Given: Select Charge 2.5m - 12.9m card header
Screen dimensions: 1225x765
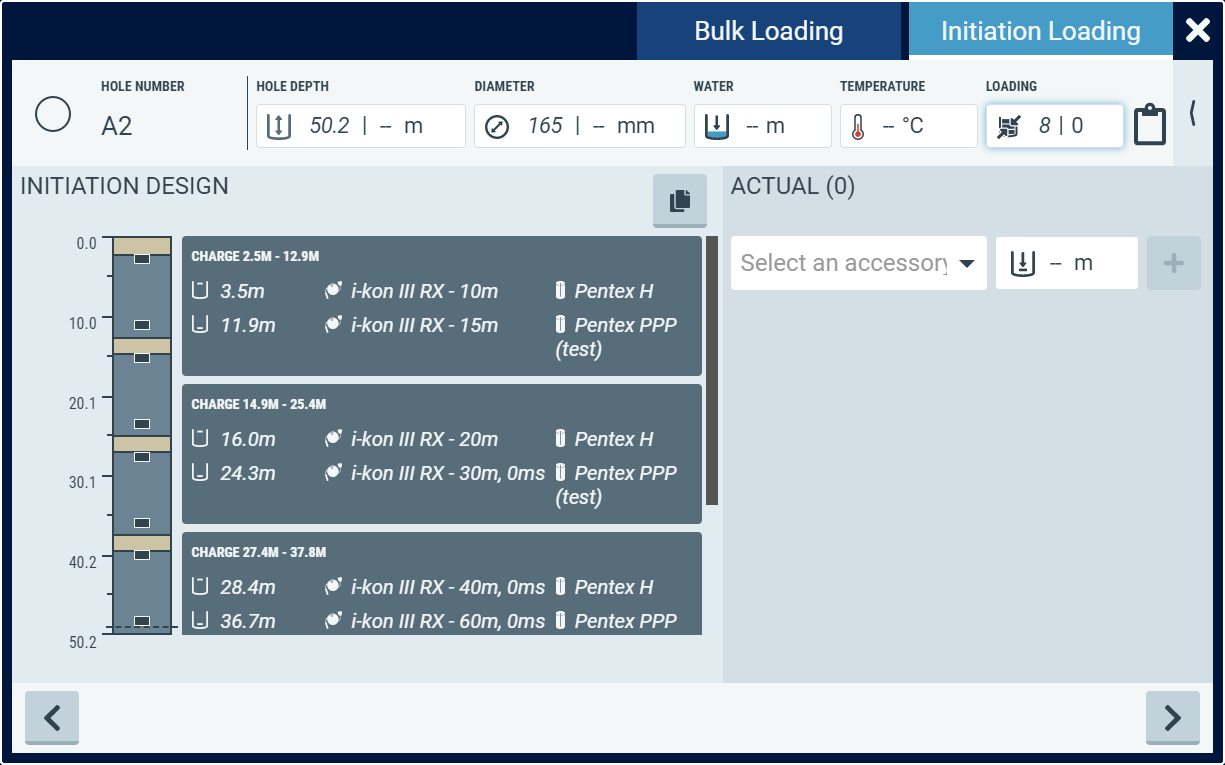Looking at the screenshot, I should [255, 257].
